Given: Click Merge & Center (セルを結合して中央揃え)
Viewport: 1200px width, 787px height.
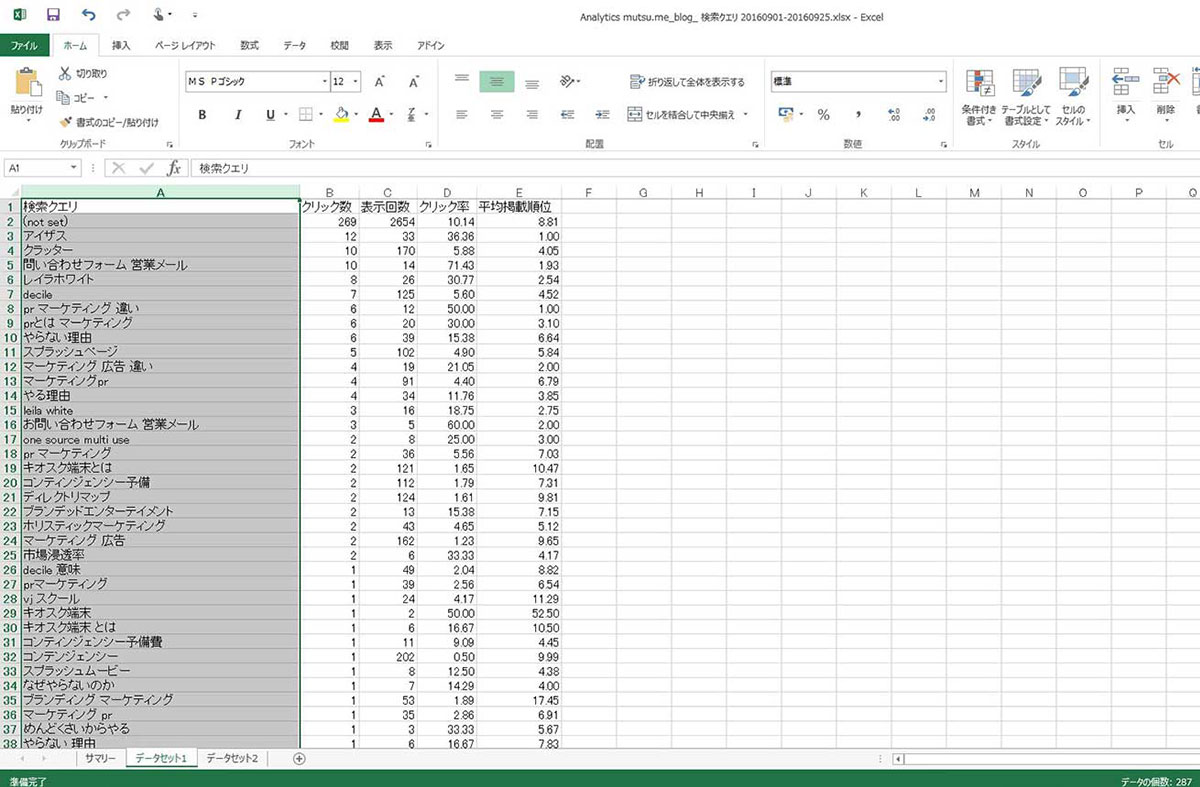Looking at the screenshot, I should click(682, 115).
